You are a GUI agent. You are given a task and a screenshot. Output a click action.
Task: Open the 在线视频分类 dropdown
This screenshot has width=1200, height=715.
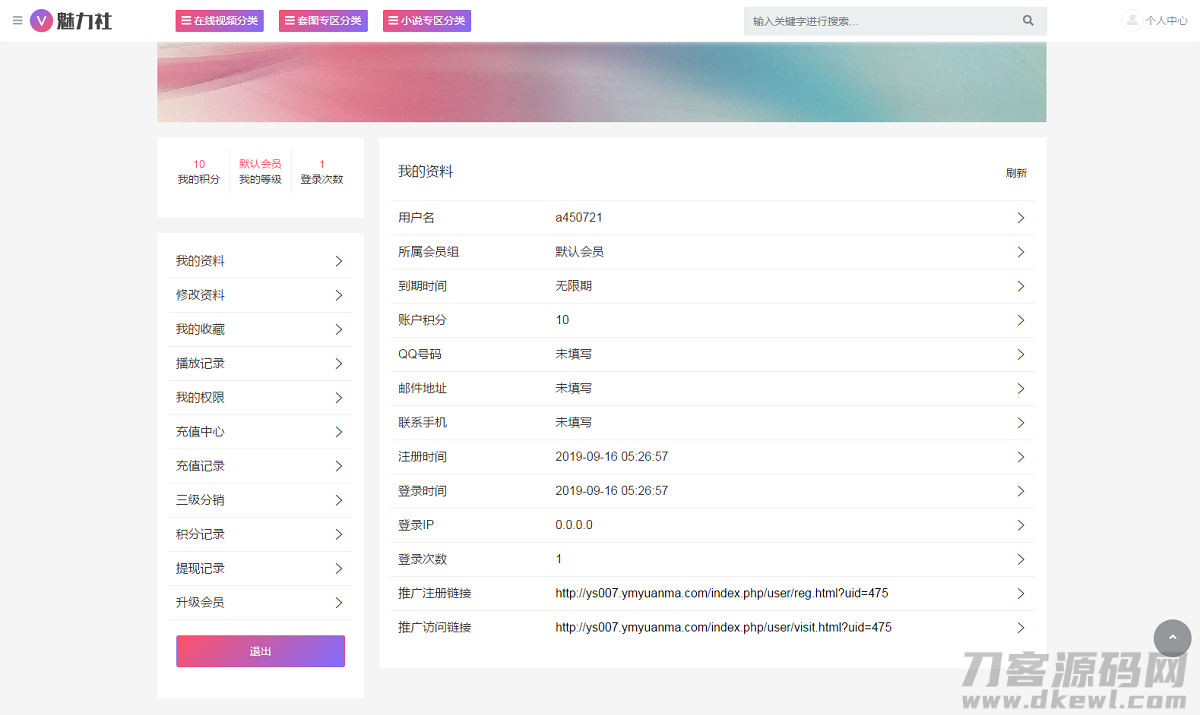(x=219, y=21)
